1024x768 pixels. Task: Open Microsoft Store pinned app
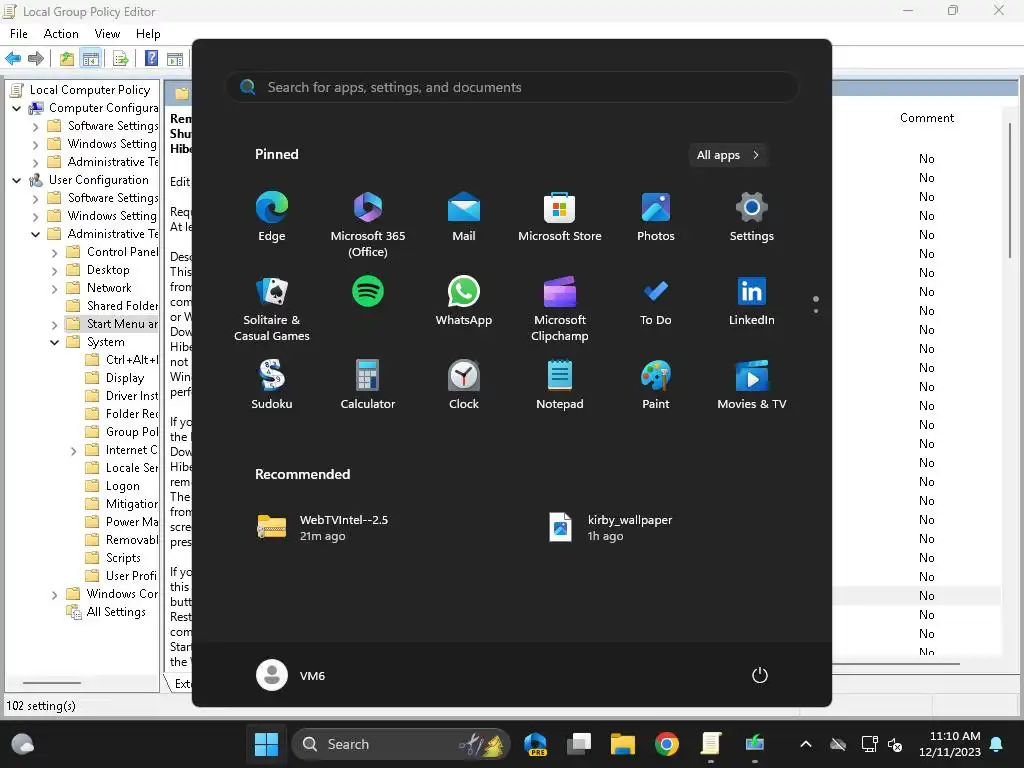(x=560, y=217)
